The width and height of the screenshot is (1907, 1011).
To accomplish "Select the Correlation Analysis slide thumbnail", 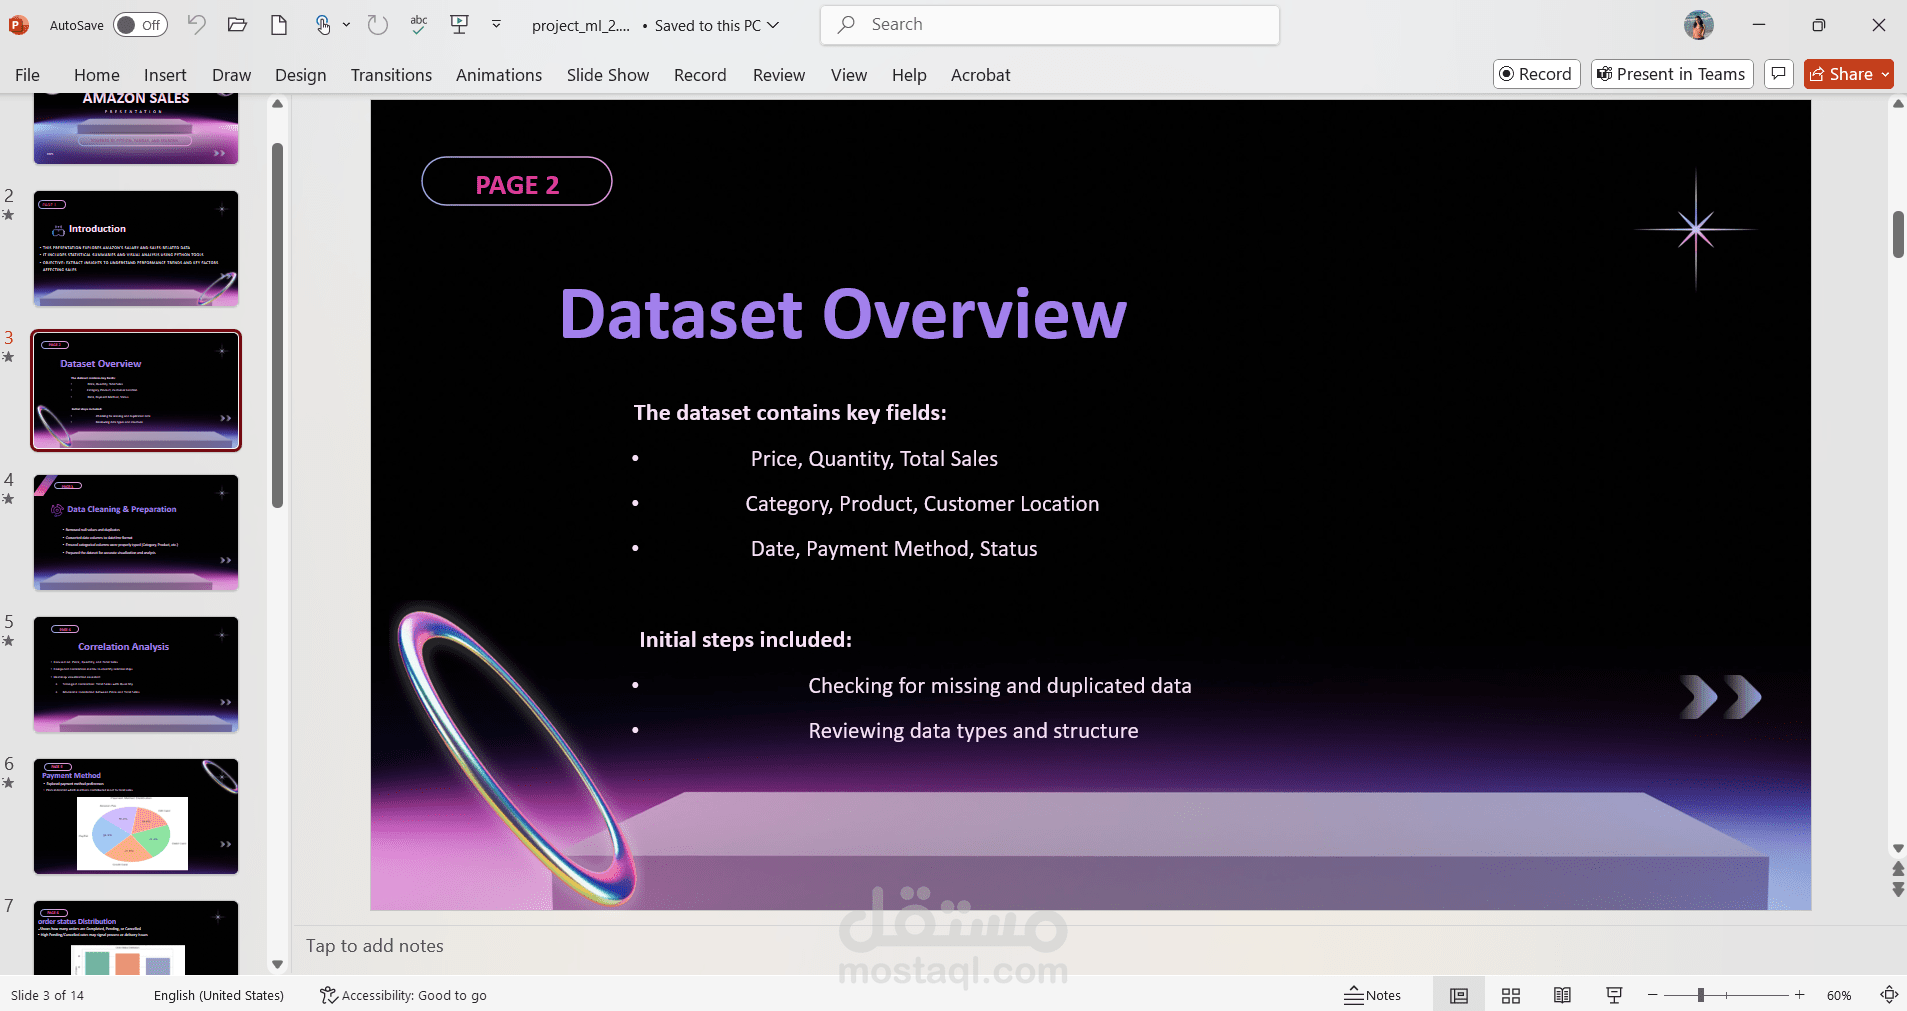I will (136, 675).
